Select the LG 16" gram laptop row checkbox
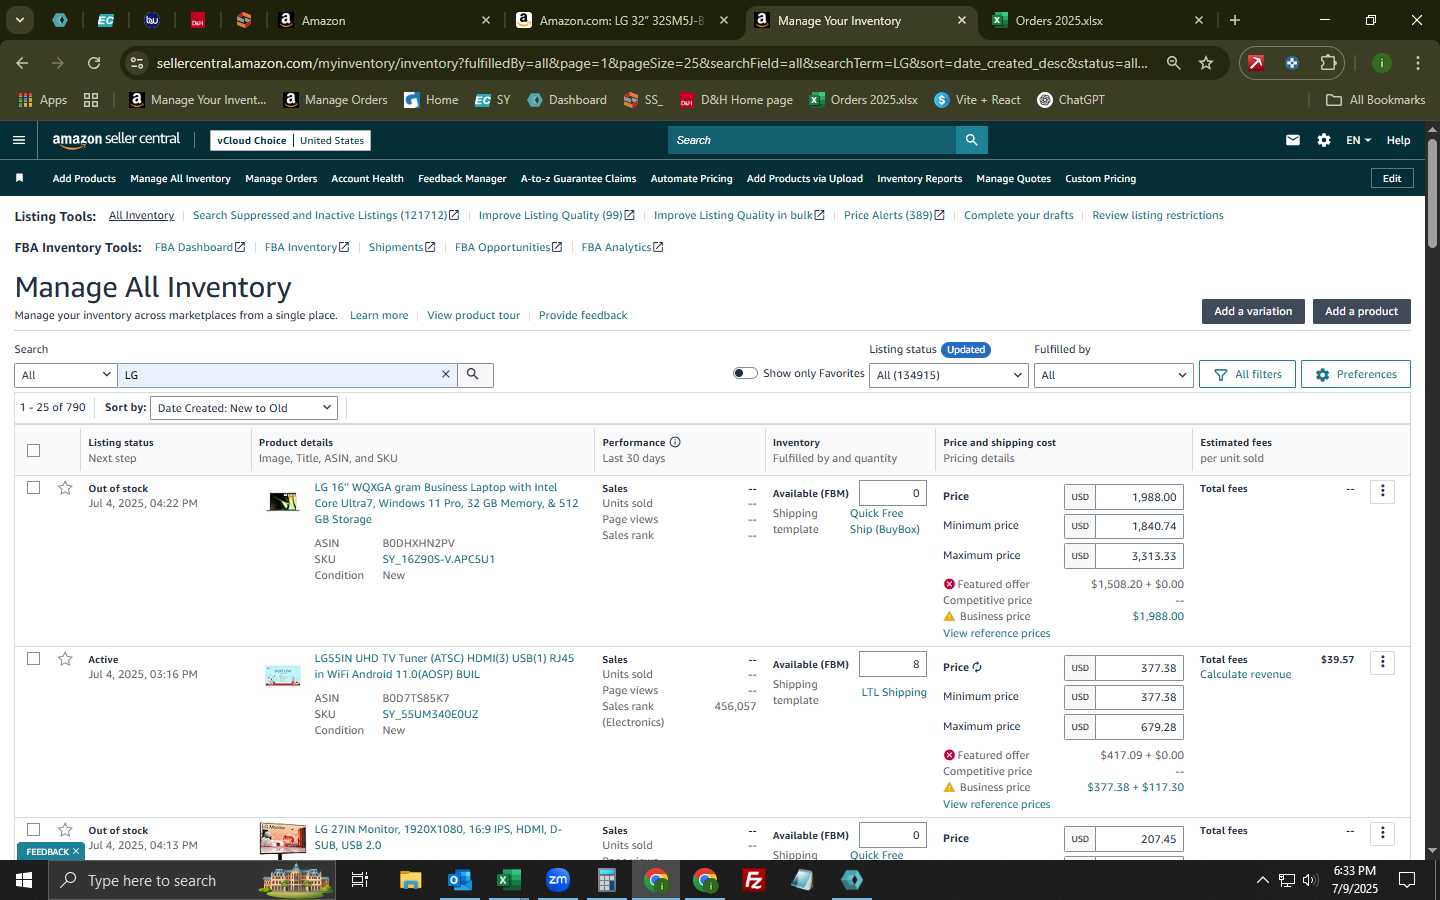This screenshot has height=900, width=1440. pyautogui.click(x=33, y=488)
